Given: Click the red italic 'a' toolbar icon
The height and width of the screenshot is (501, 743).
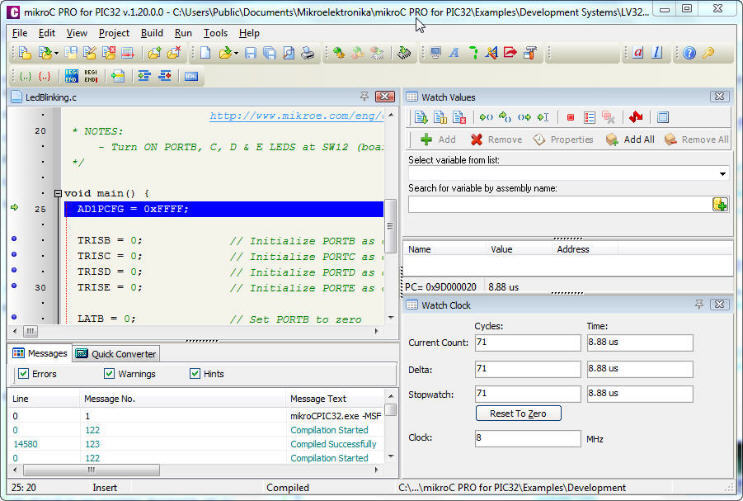Looking at the screenshot, I should point(638,53).
